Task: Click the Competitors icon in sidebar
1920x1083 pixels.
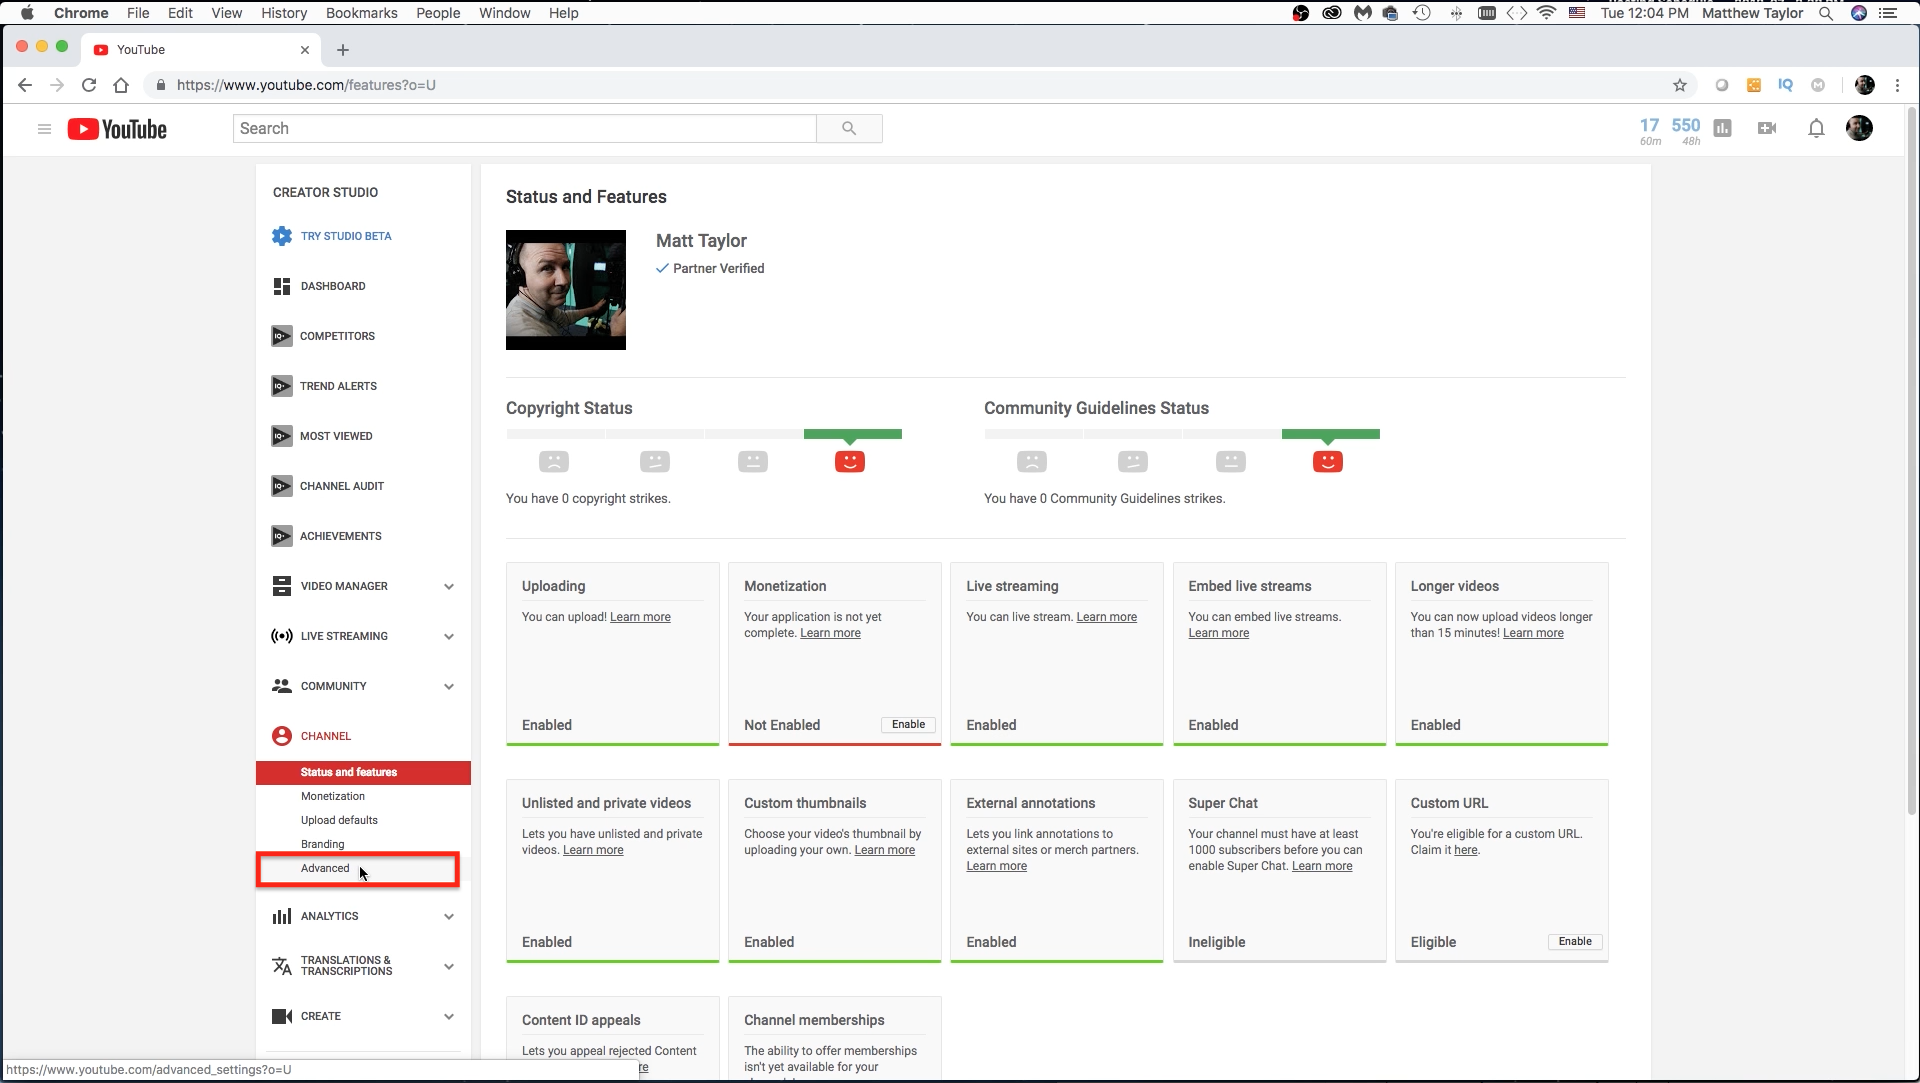Action: 282,336
